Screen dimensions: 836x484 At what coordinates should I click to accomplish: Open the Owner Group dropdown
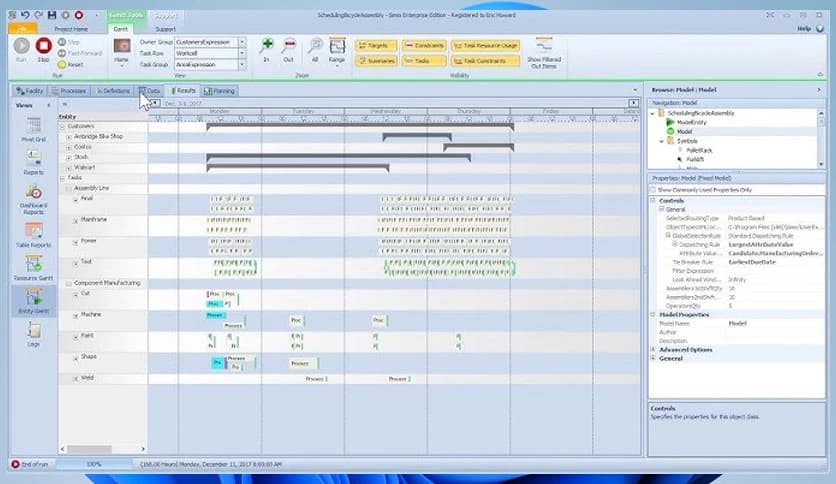pos(242,42)
